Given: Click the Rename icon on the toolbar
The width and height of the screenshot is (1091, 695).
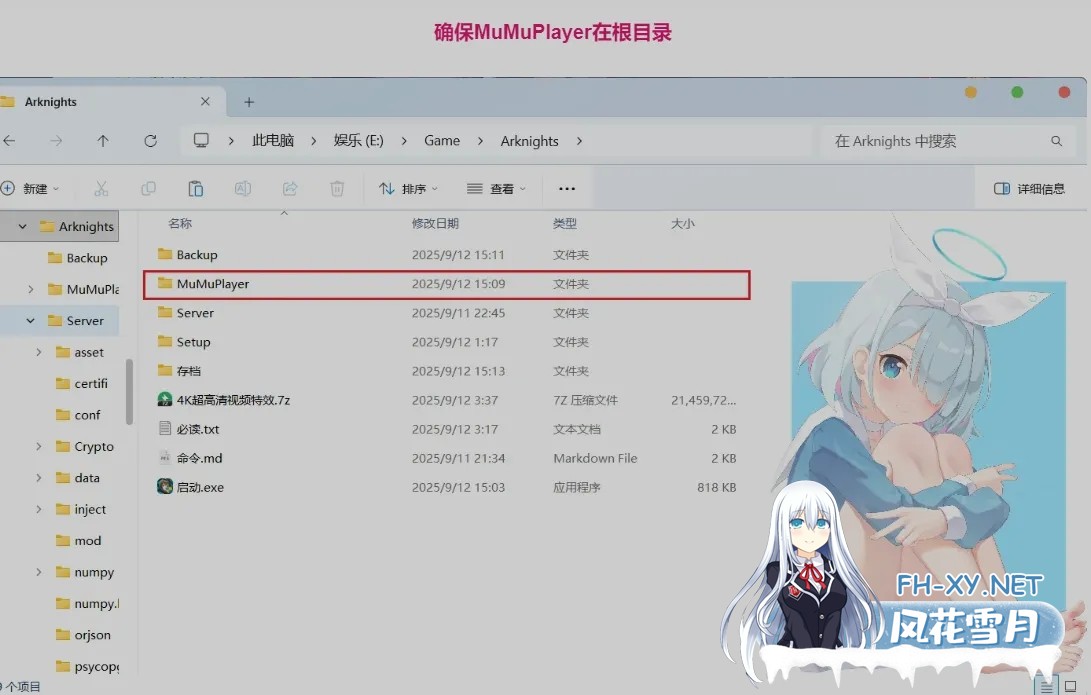Looking at the screenshot, I should [243, 188].
